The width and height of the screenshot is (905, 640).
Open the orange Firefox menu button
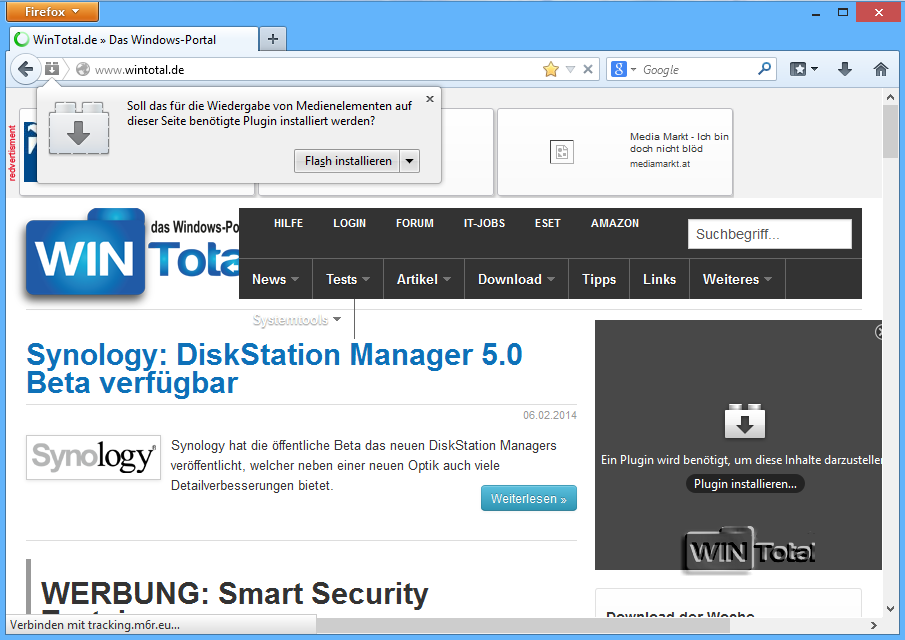tap(52, 11)
